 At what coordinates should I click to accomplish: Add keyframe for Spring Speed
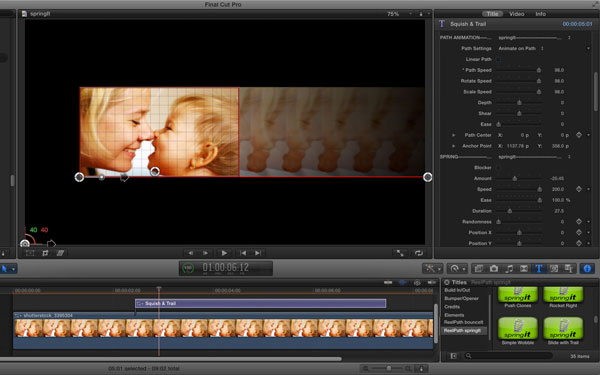(x=579, y=189)
